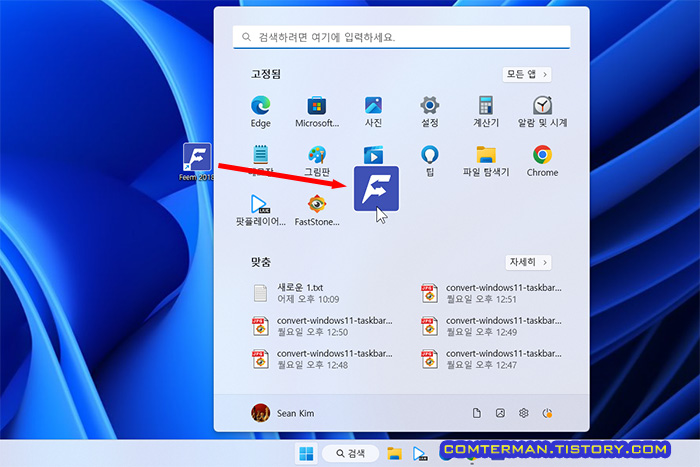Open Sean Kim user account menu
700x467 pixels.
[283, 413]
